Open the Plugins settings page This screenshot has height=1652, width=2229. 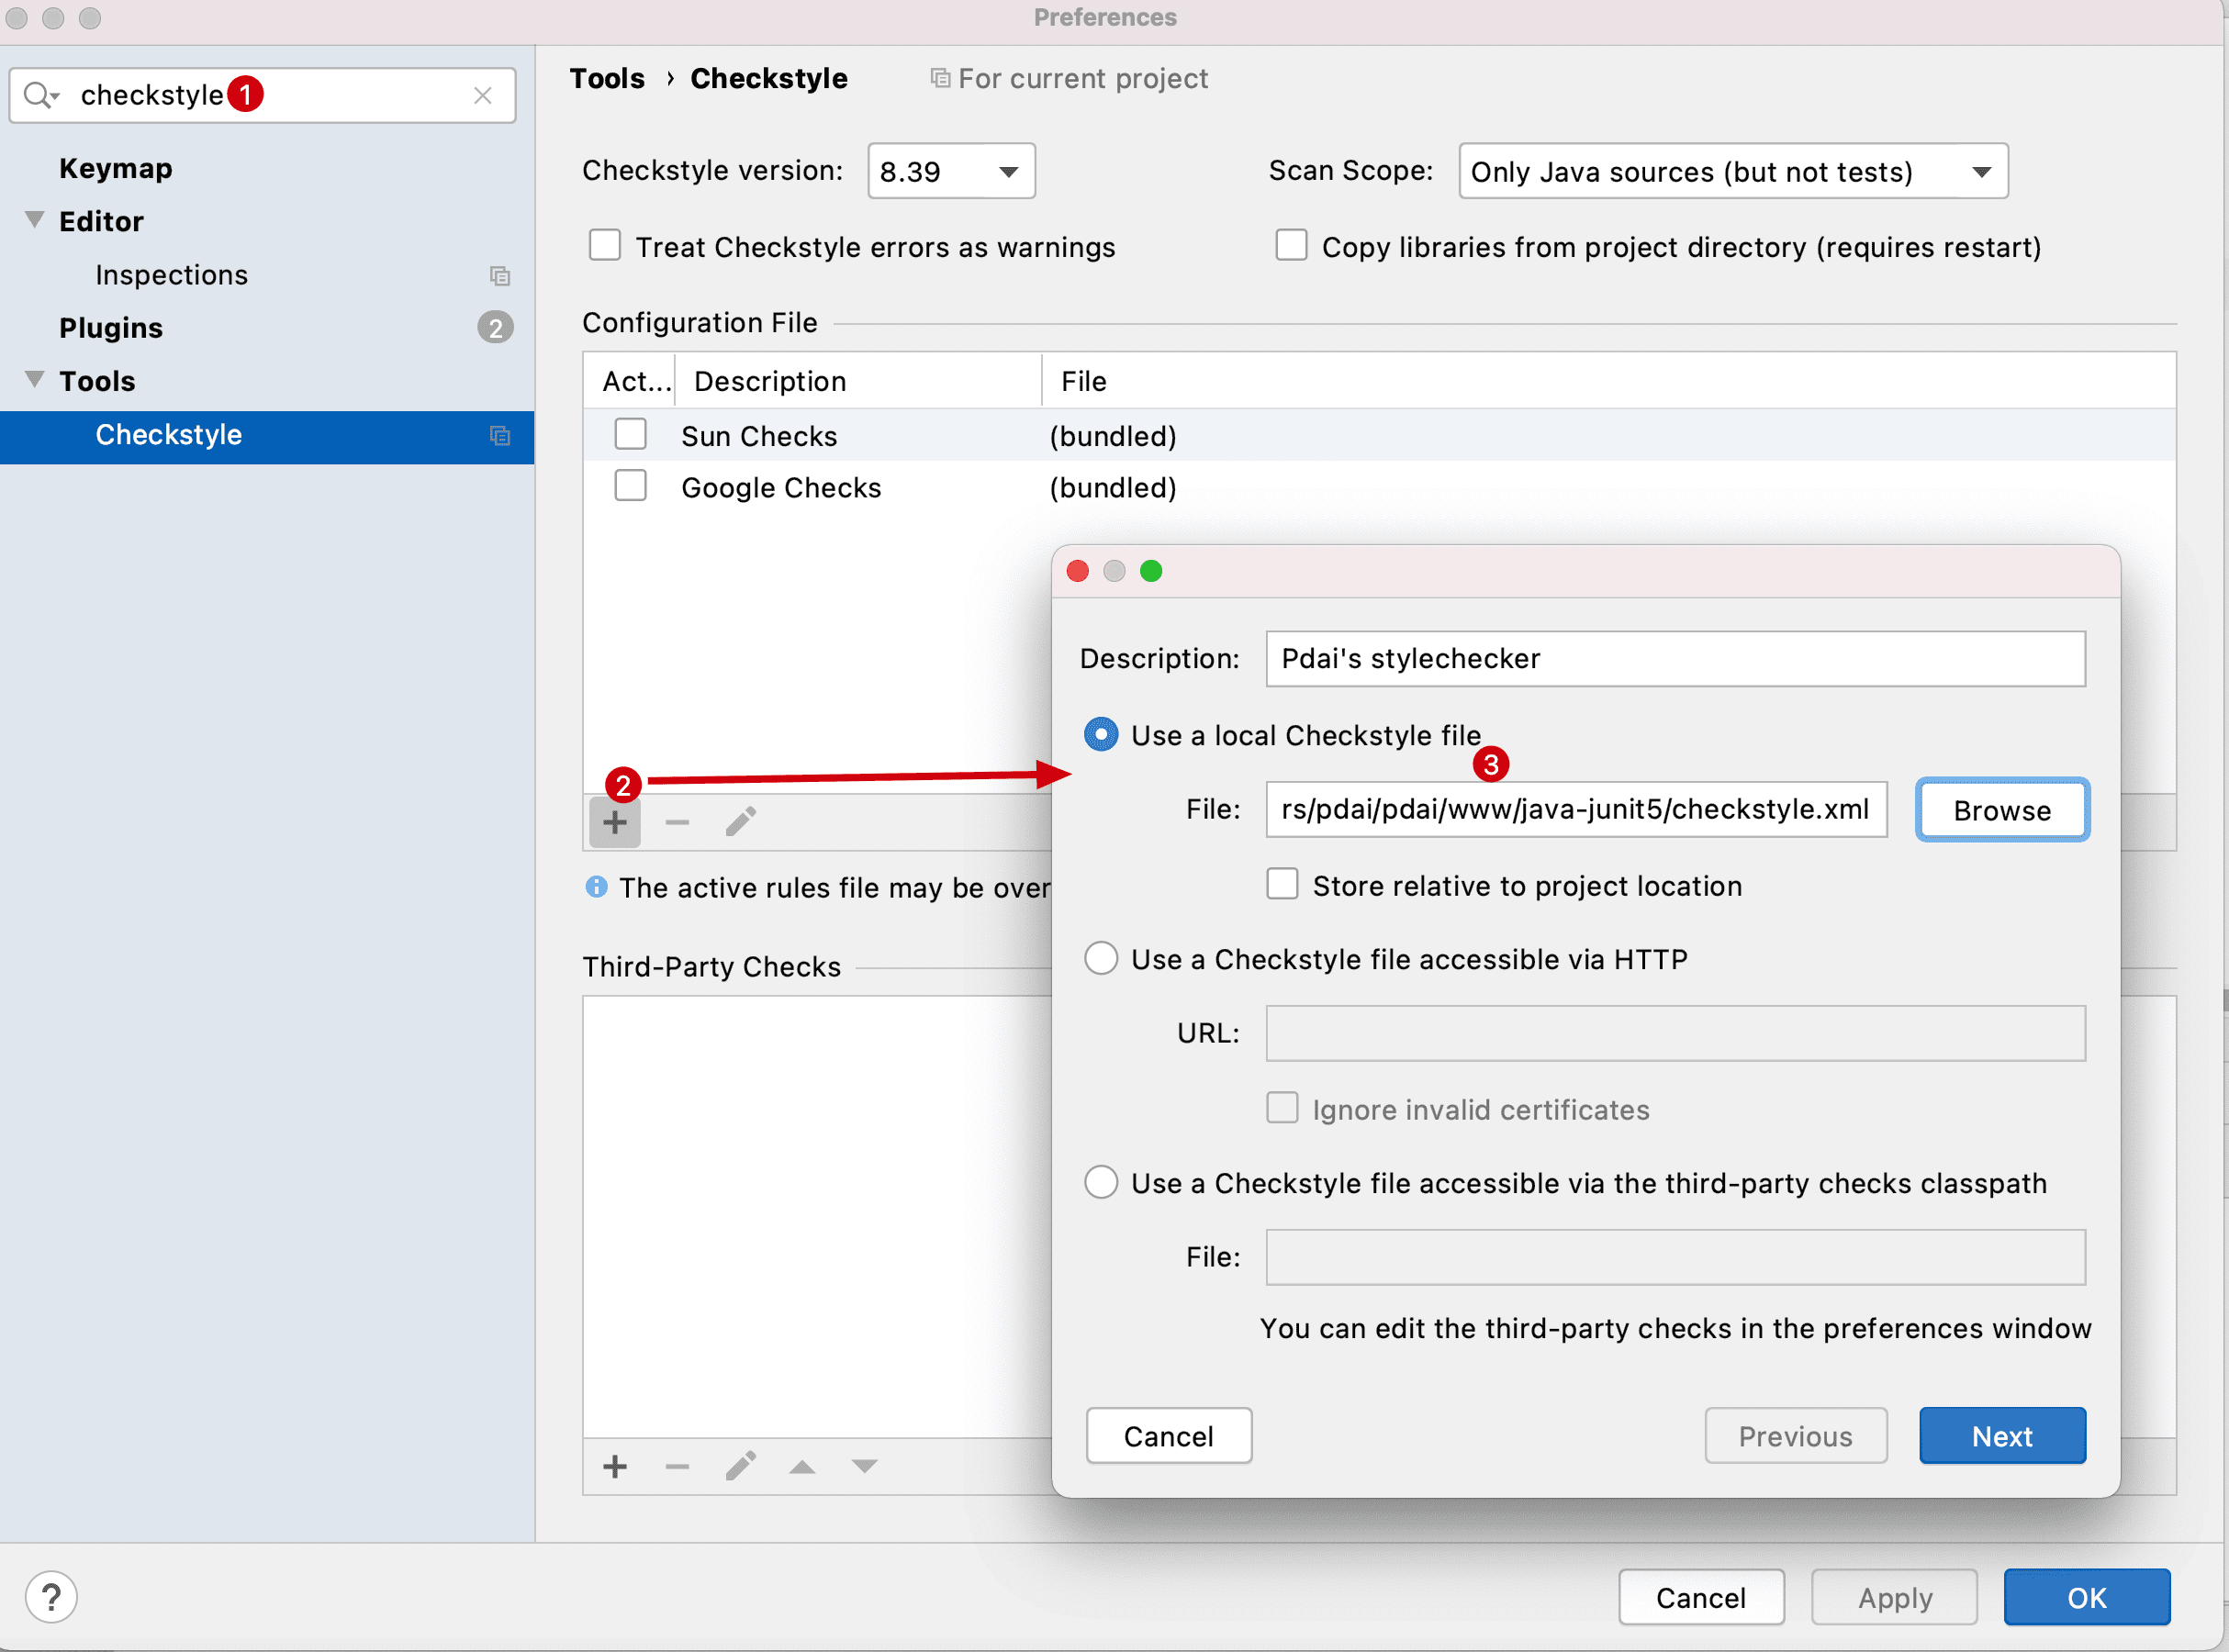[111, 328]
